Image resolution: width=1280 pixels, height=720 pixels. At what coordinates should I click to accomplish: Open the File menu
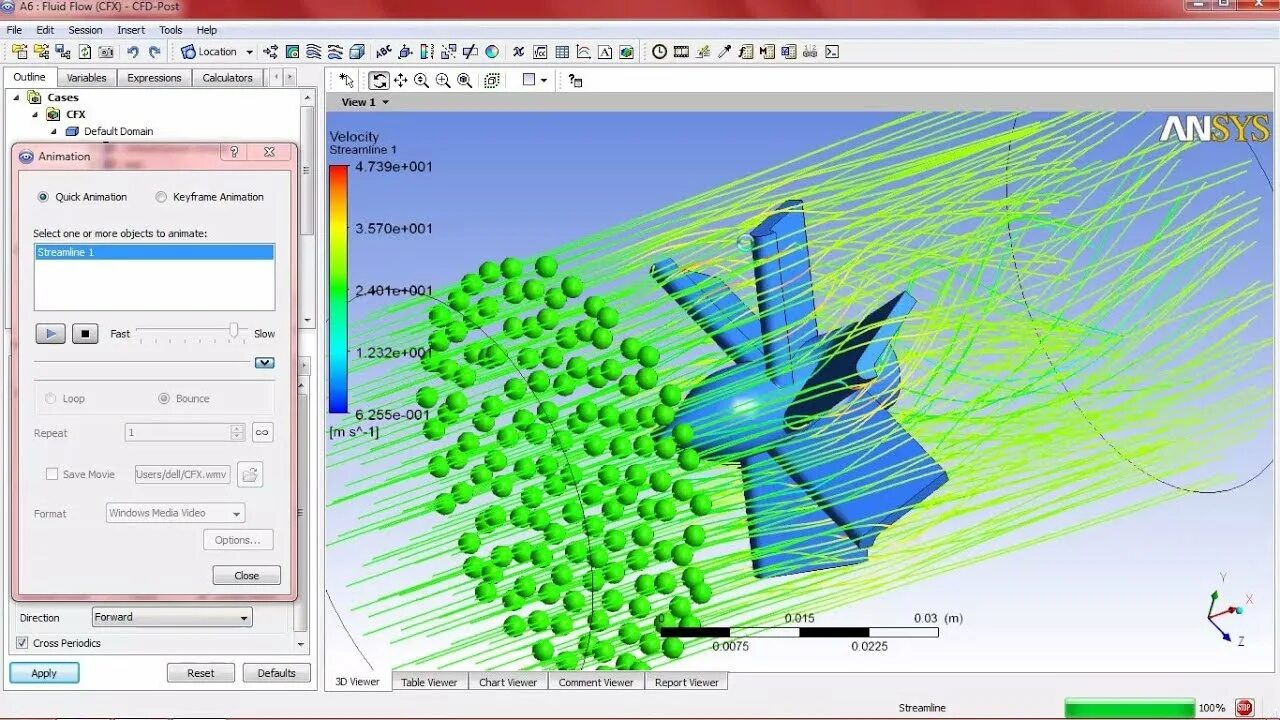point(14,30)
